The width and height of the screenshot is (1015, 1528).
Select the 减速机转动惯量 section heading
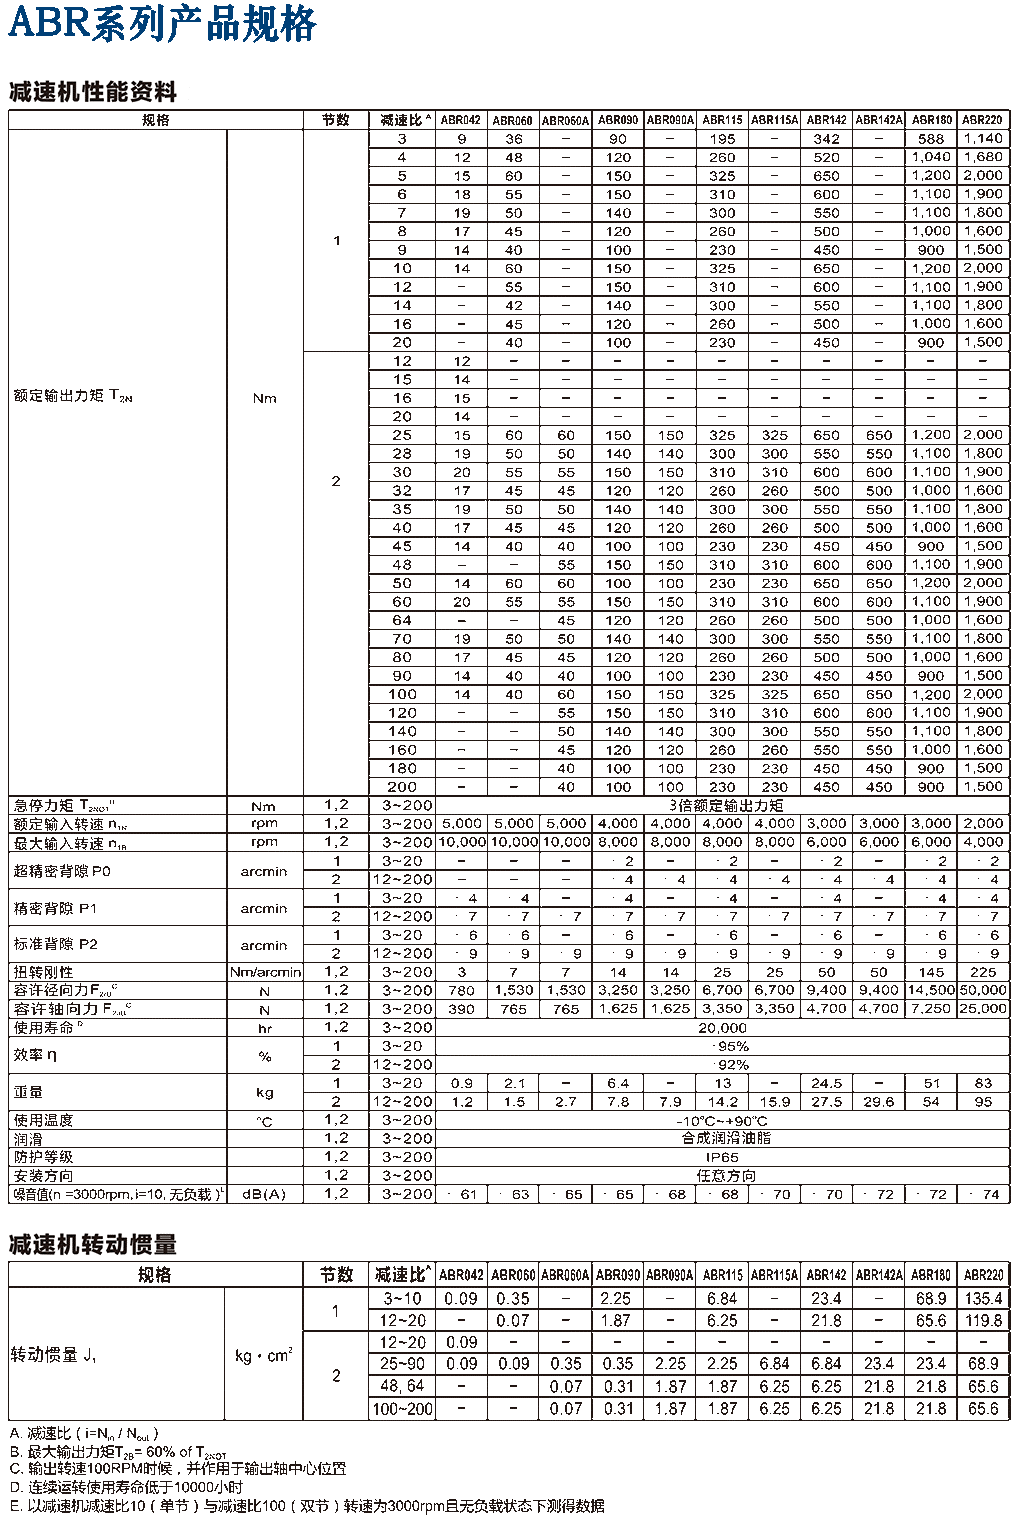(x=93, y=1244)
